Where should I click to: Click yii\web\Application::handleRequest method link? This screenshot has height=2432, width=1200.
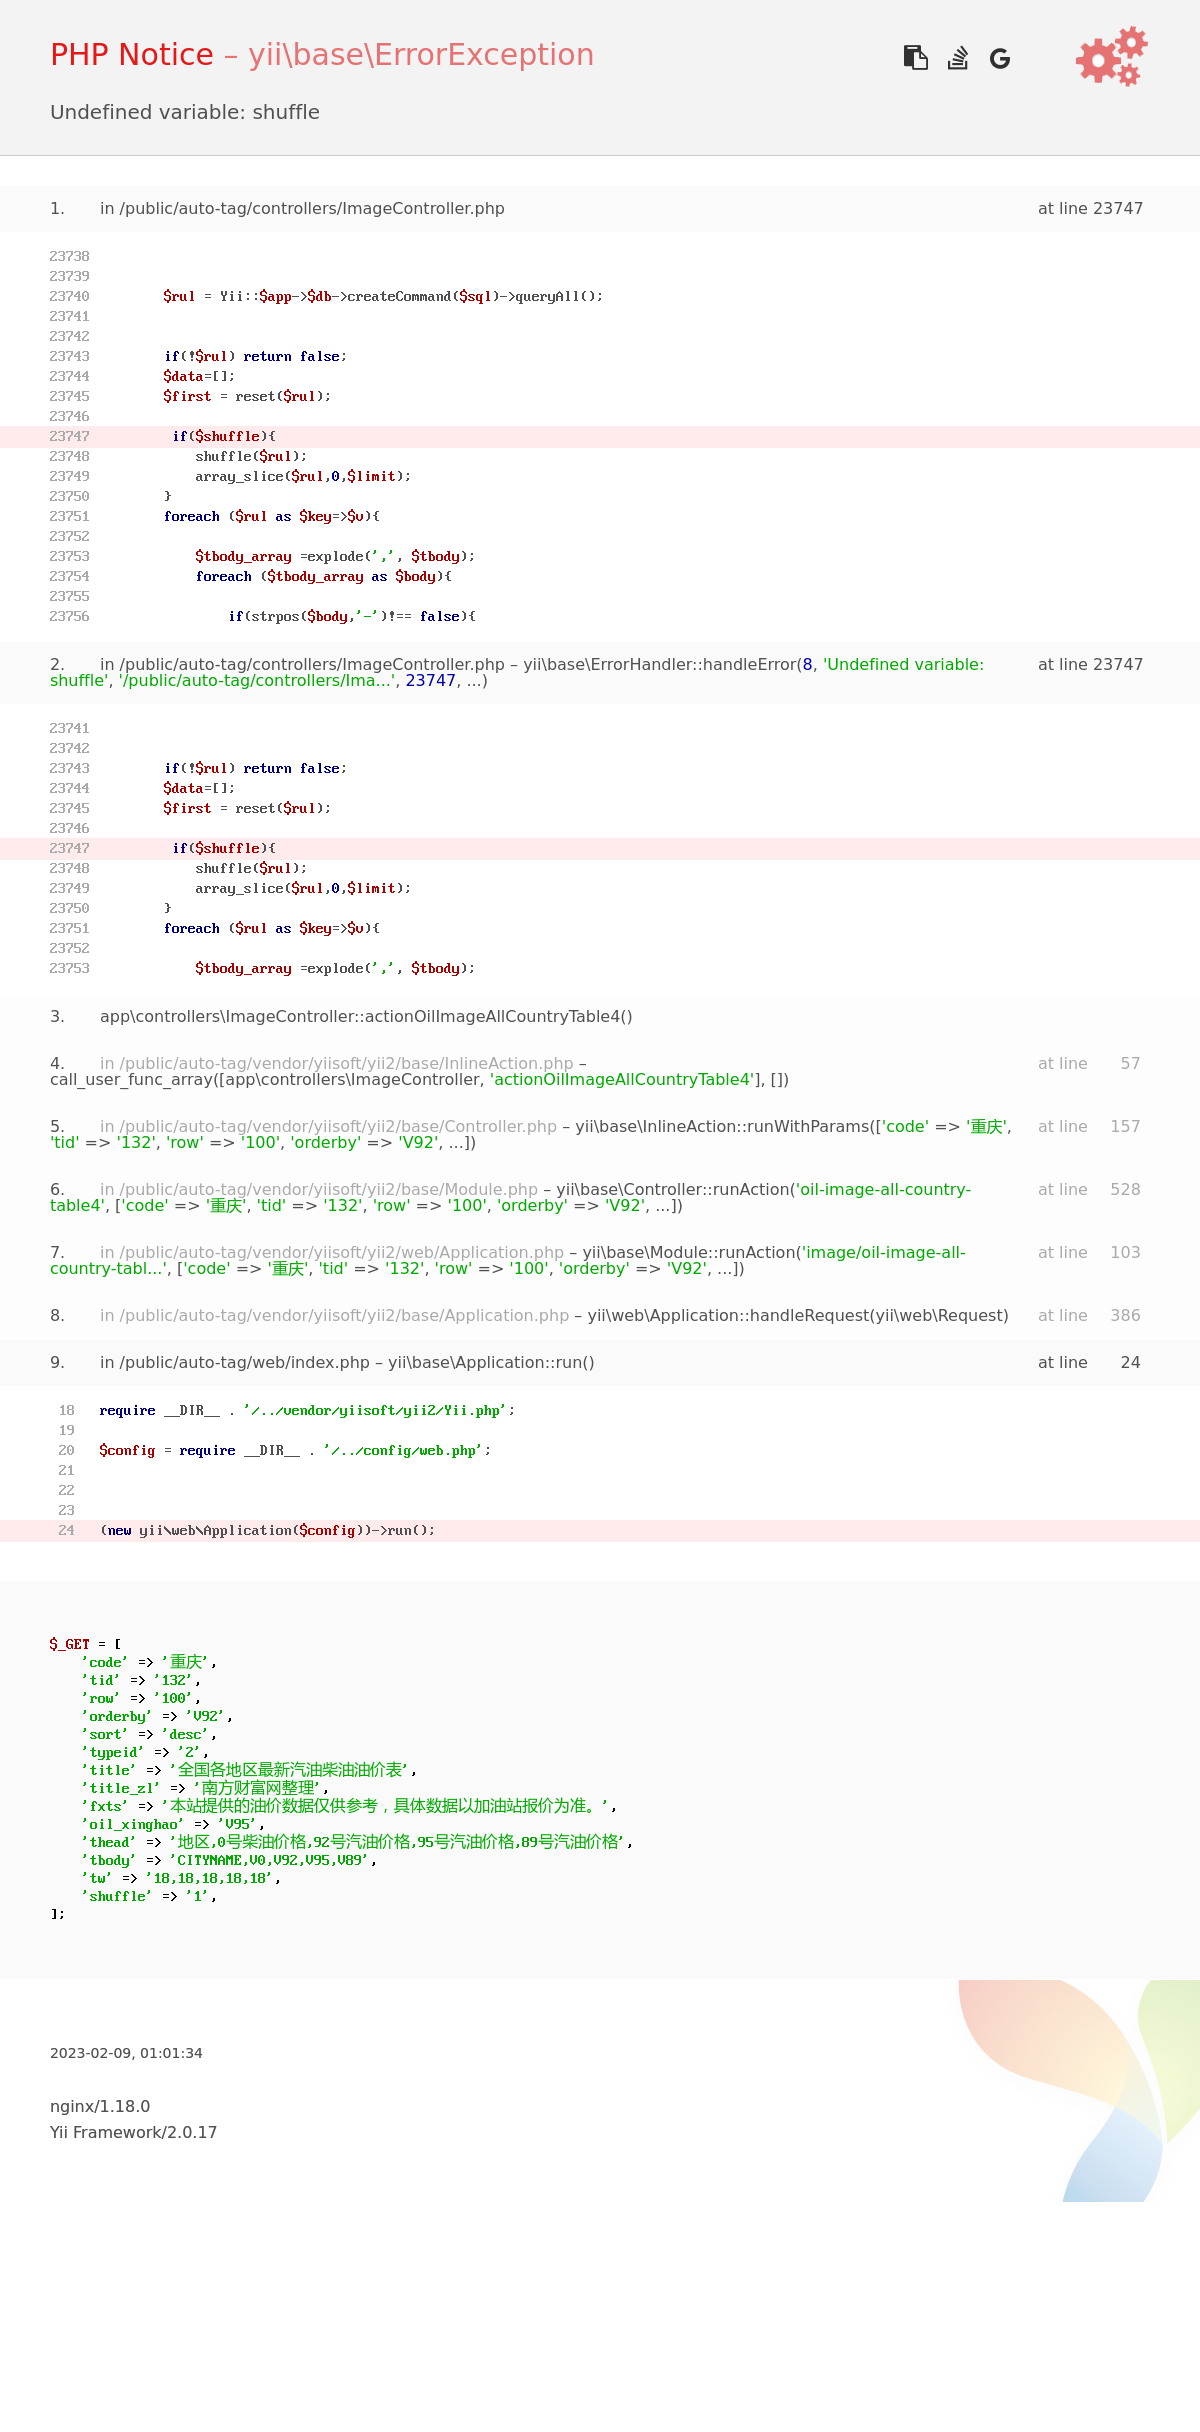pyautogui.click(x=728, y=1316)
